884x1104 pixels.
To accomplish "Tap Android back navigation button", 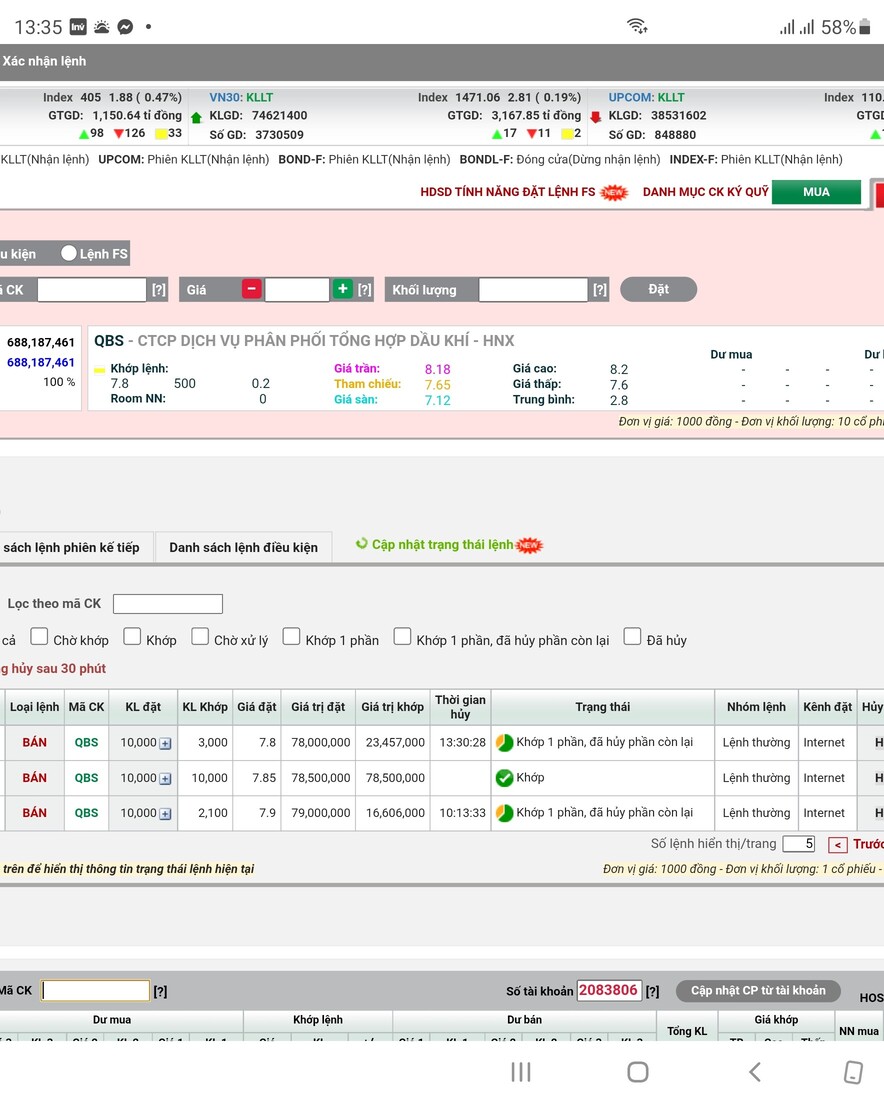I will pyautogui.click(x=755, y=1072).
